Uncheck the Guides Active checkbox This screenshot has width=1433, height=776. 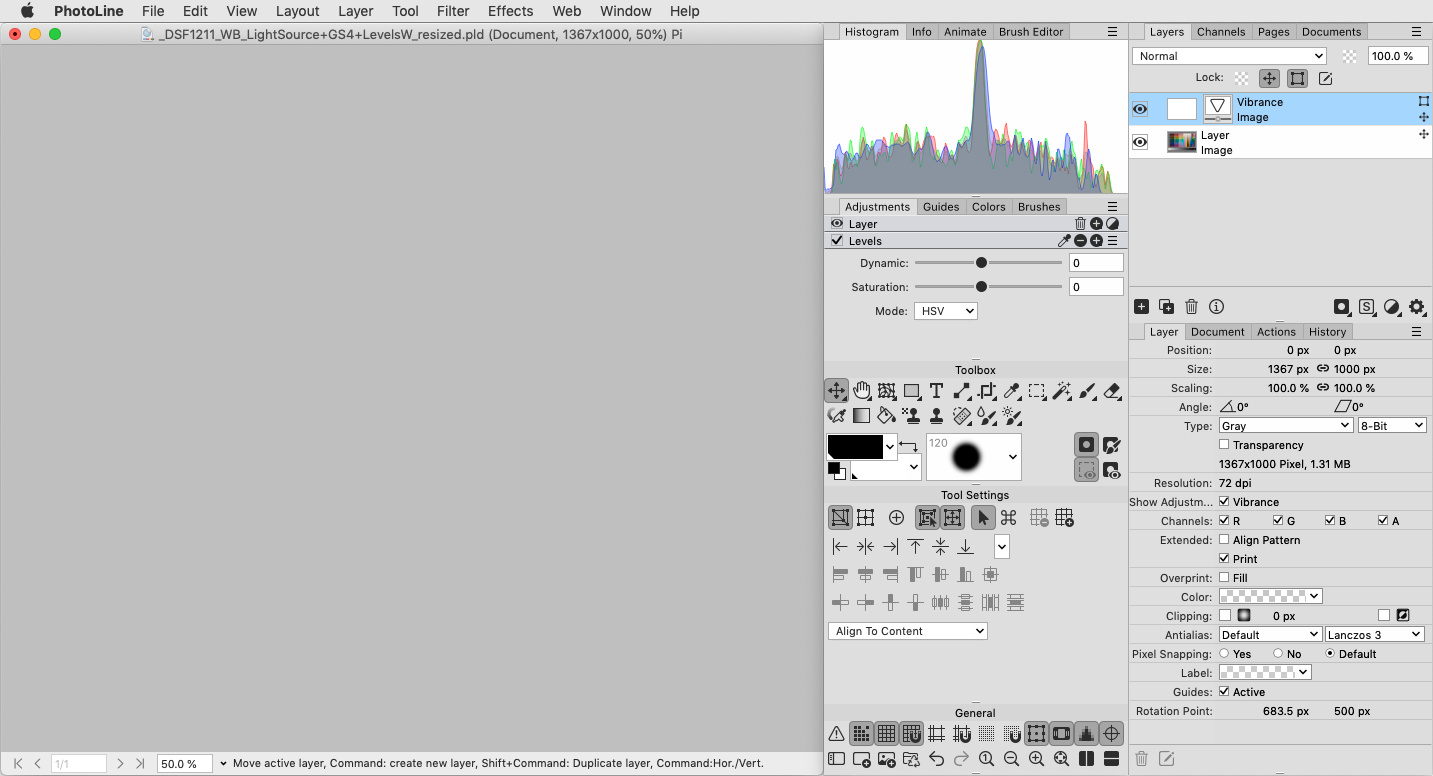click(x=1224, y=692)
